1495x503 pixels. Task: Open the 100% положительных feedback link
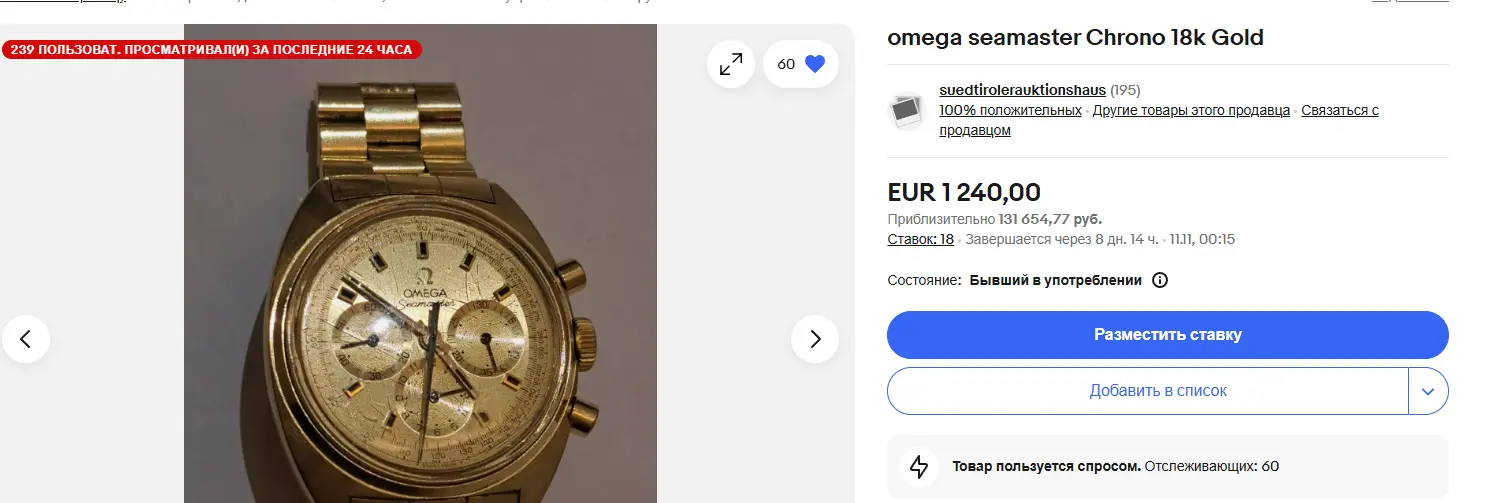[x=1010, y=110]
